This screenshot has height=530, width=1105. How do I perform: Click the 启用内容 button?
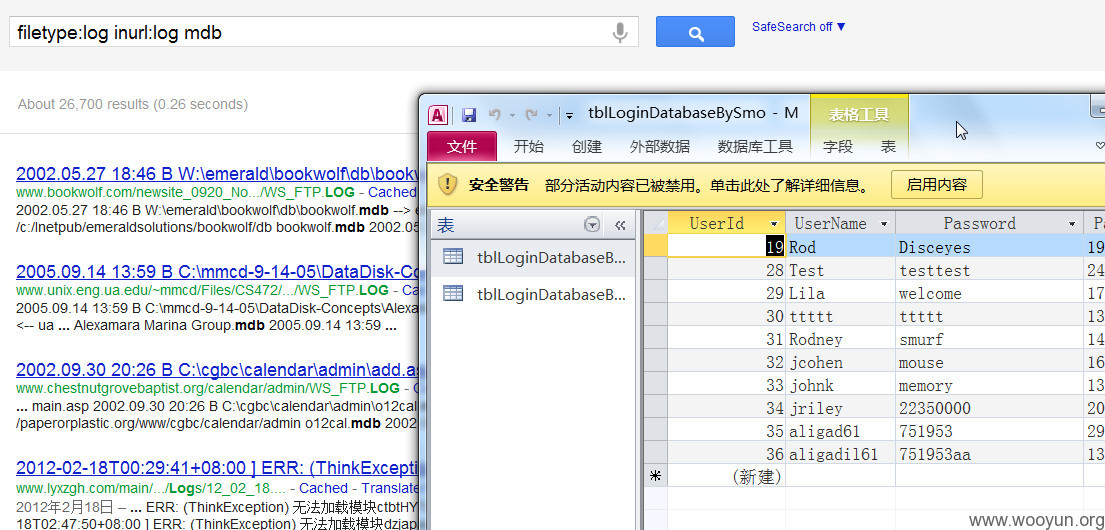(937, 185)
